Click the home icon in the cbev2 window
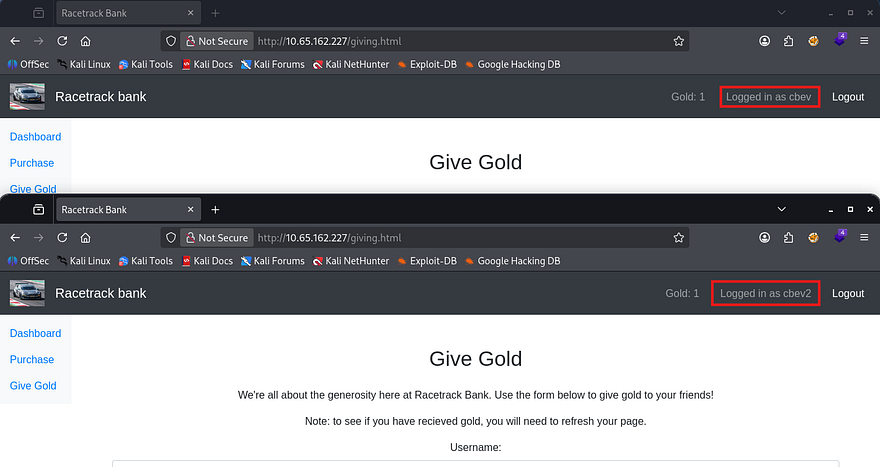 [x=86, y=238]
